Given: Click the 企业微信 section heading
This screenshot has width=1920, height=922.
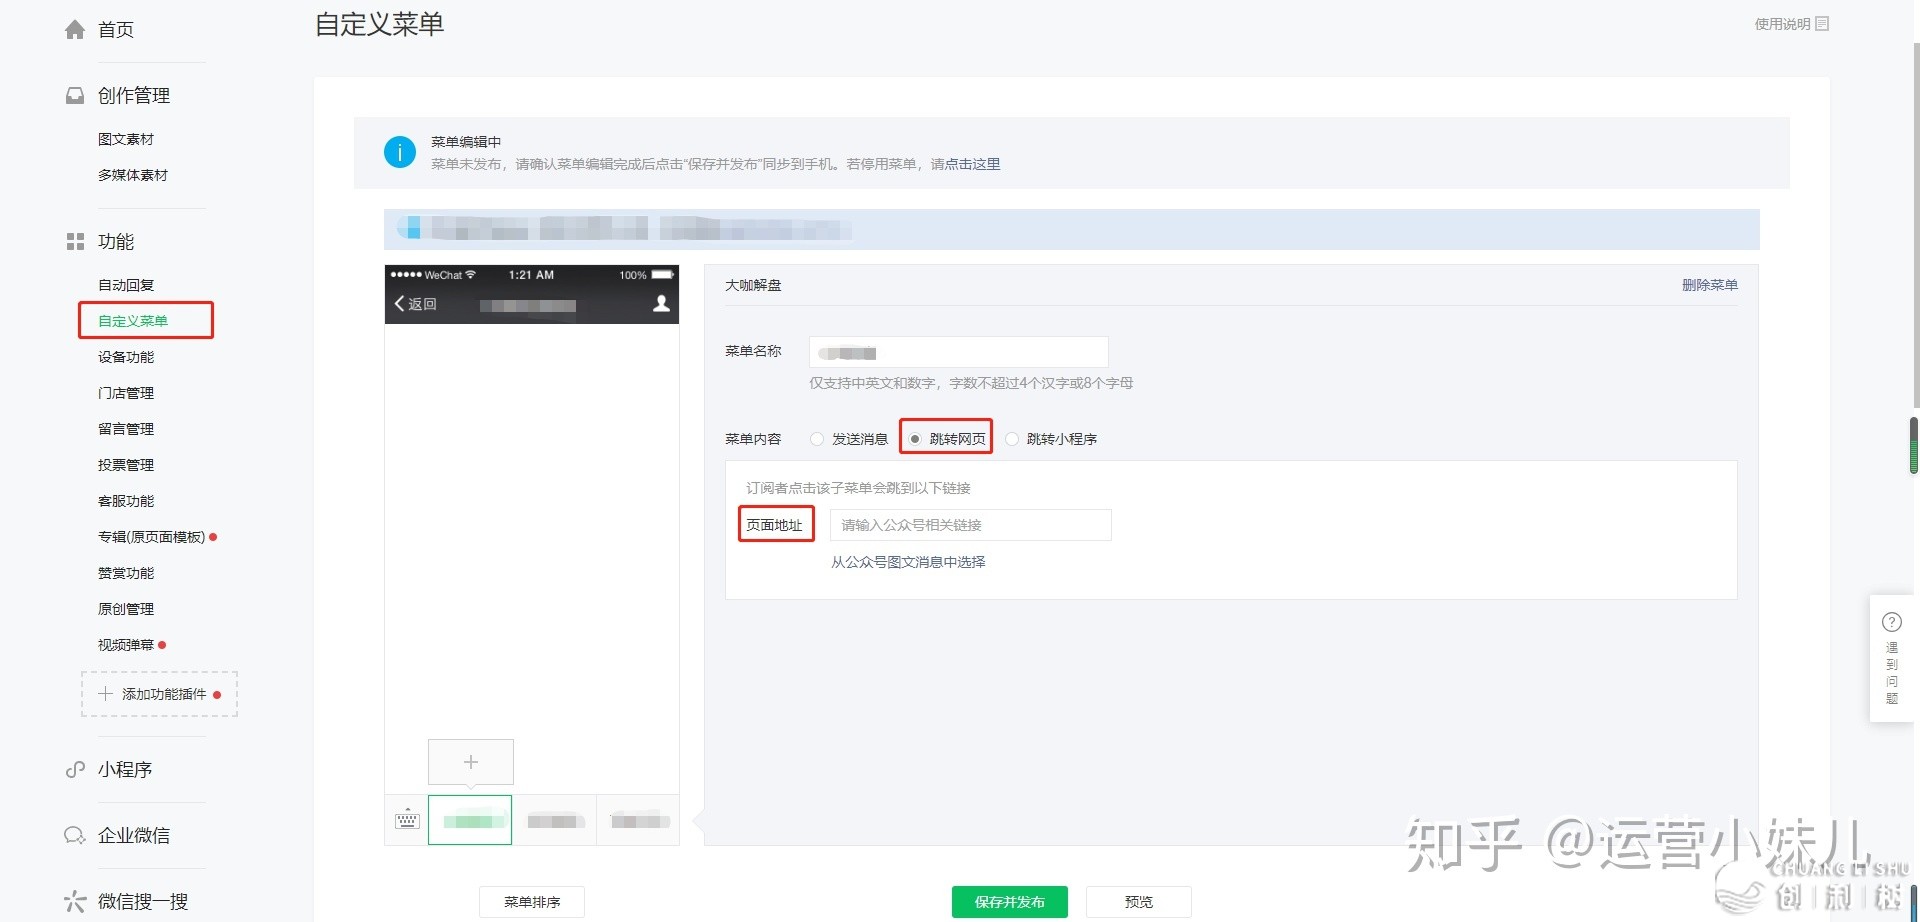Looking at the screenshot, I should [134, 836].
